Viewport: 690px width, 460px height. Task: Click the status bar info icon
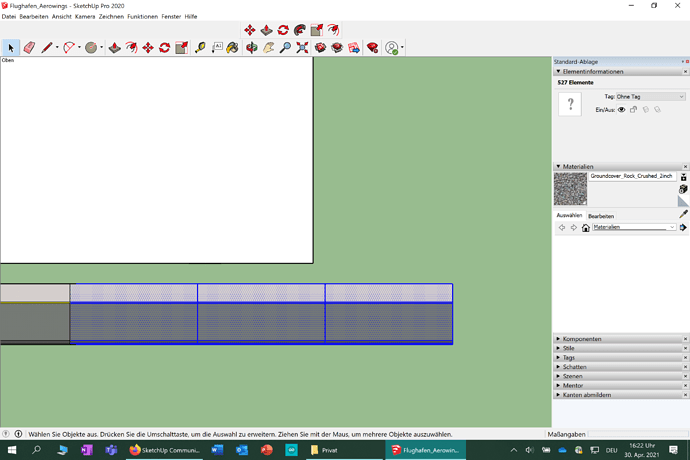(x=18, y=434)
